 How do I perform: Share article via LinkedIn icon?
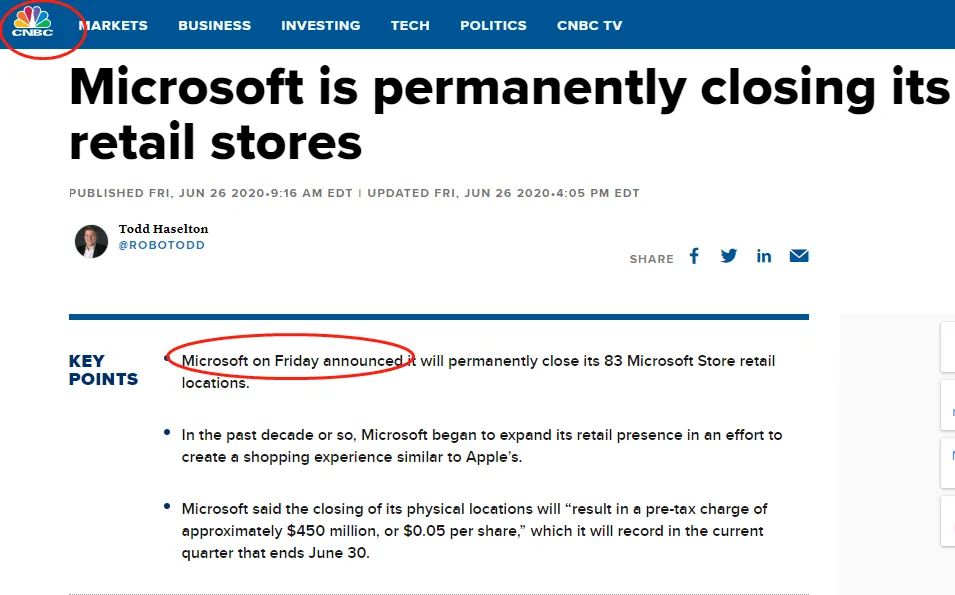coord(764,256)
